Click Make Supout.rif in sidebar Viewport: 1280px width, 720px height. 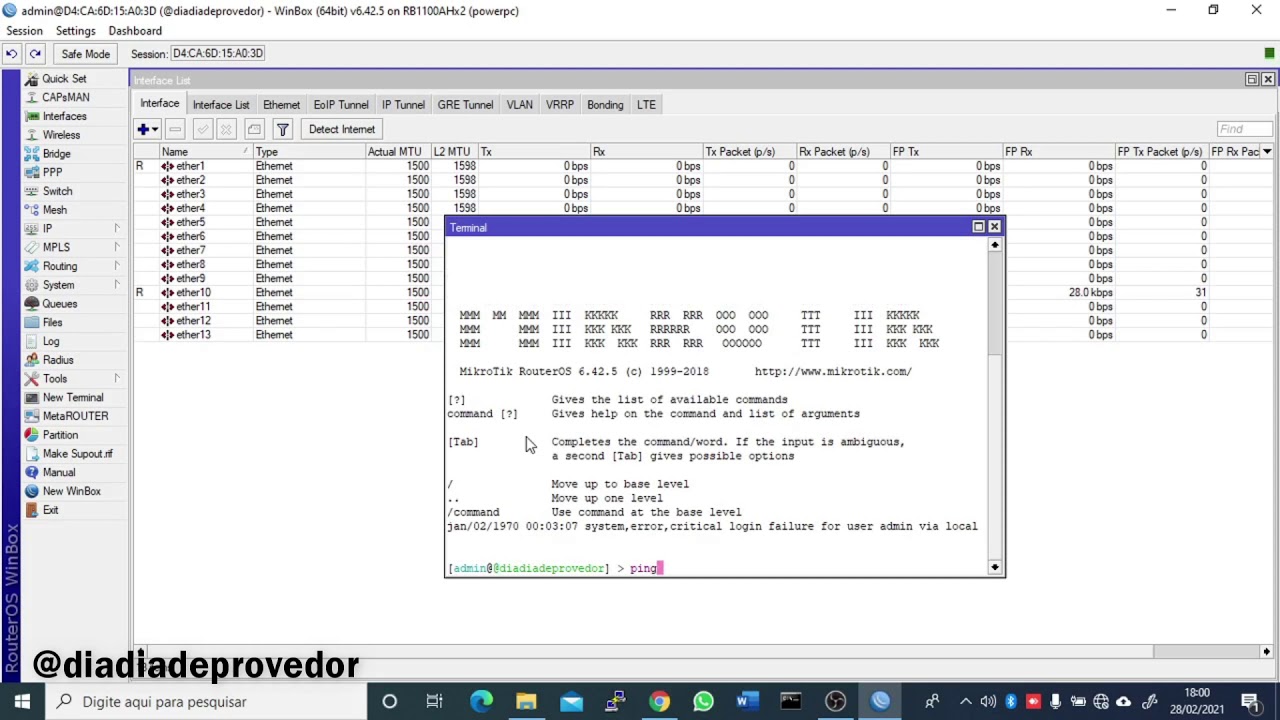[77, 454]
